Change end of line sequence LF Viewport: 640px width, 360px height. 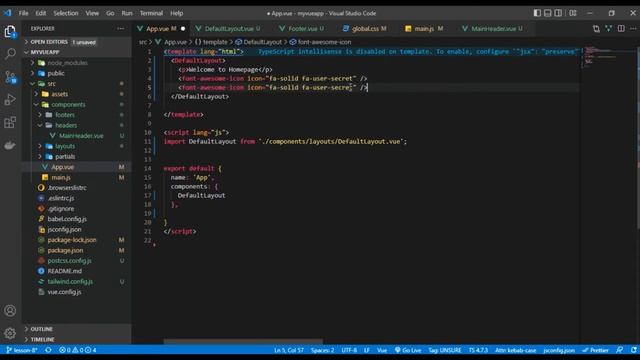tap(367, 350)
